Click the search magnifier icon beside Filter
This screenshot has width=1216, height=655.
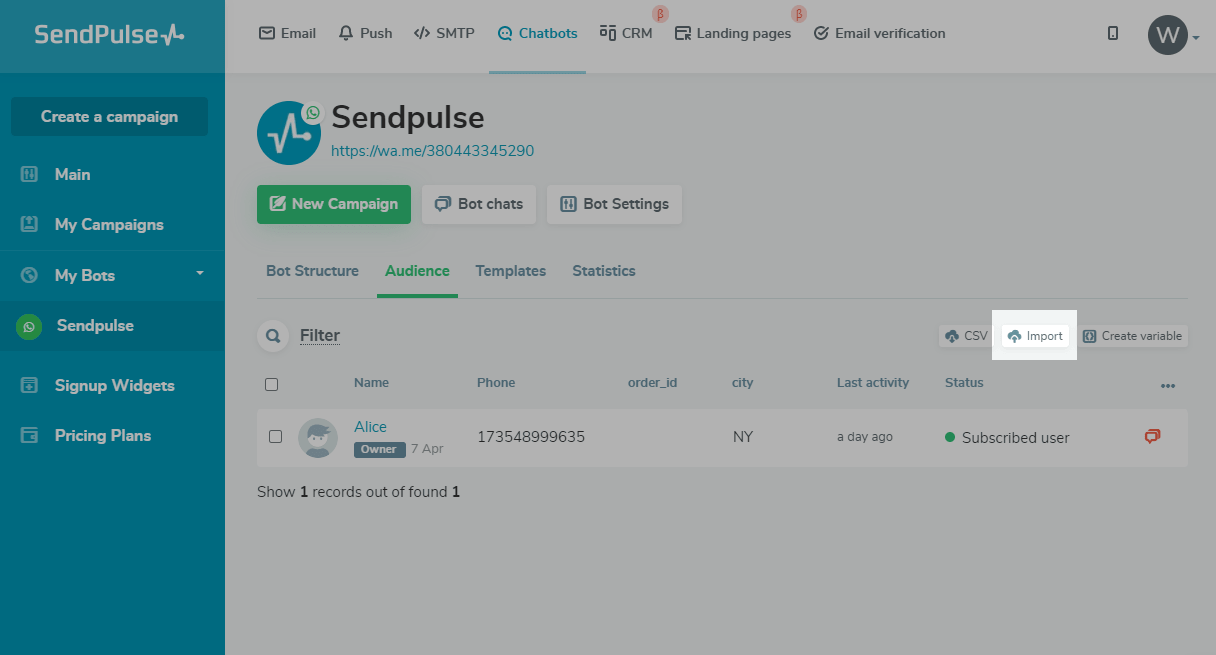[272, 336]
